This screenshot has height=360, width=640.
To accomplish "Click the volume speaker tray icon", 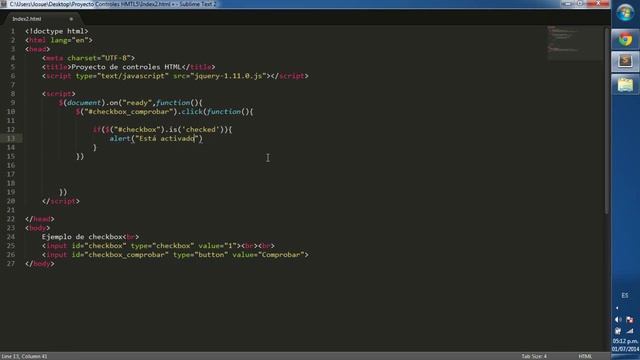I will 618,320.
